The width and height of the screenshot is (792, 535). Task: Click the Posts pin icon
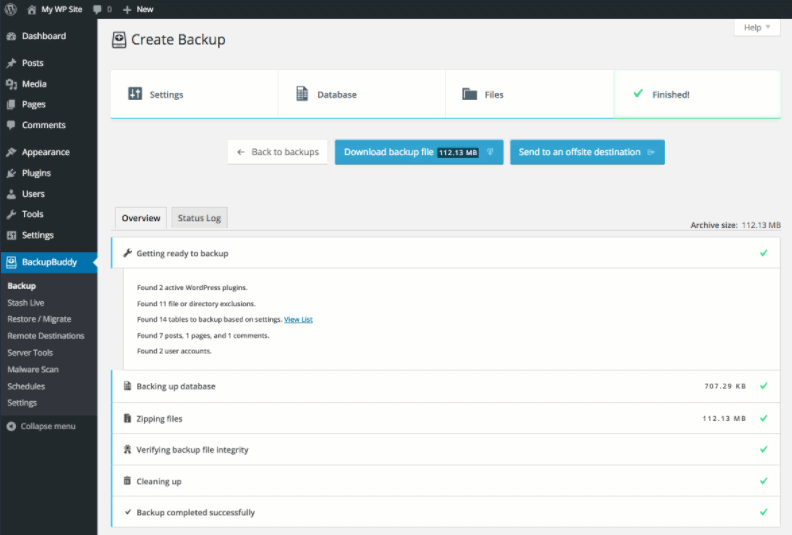[x=11, y=63]
